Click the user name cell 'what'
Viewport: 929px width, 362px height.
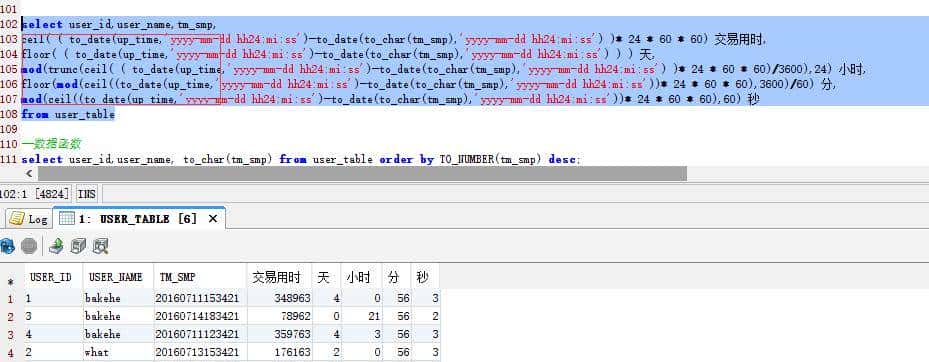coord(118,353)
